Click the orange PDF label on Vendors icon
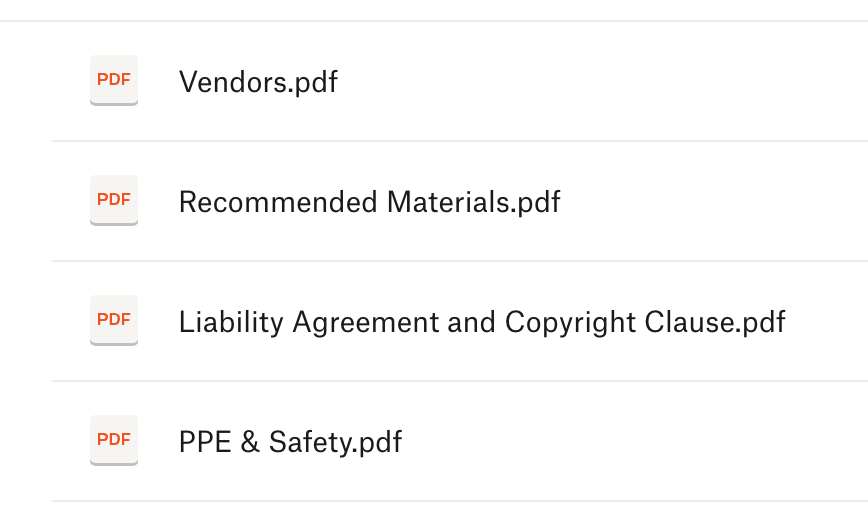Screen dimensions: 868x524 pos(114,80)
